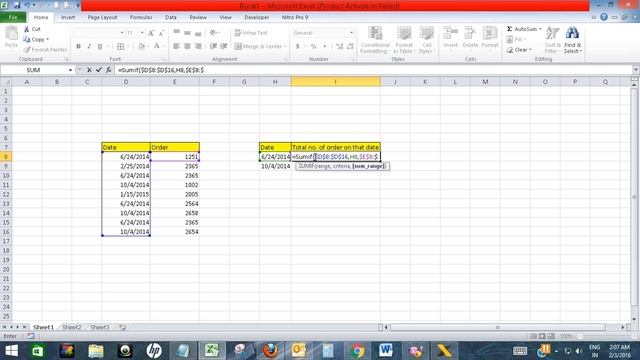Open AutoSum dropdown arrow
The image size is (640, 360).
(540, 29)
